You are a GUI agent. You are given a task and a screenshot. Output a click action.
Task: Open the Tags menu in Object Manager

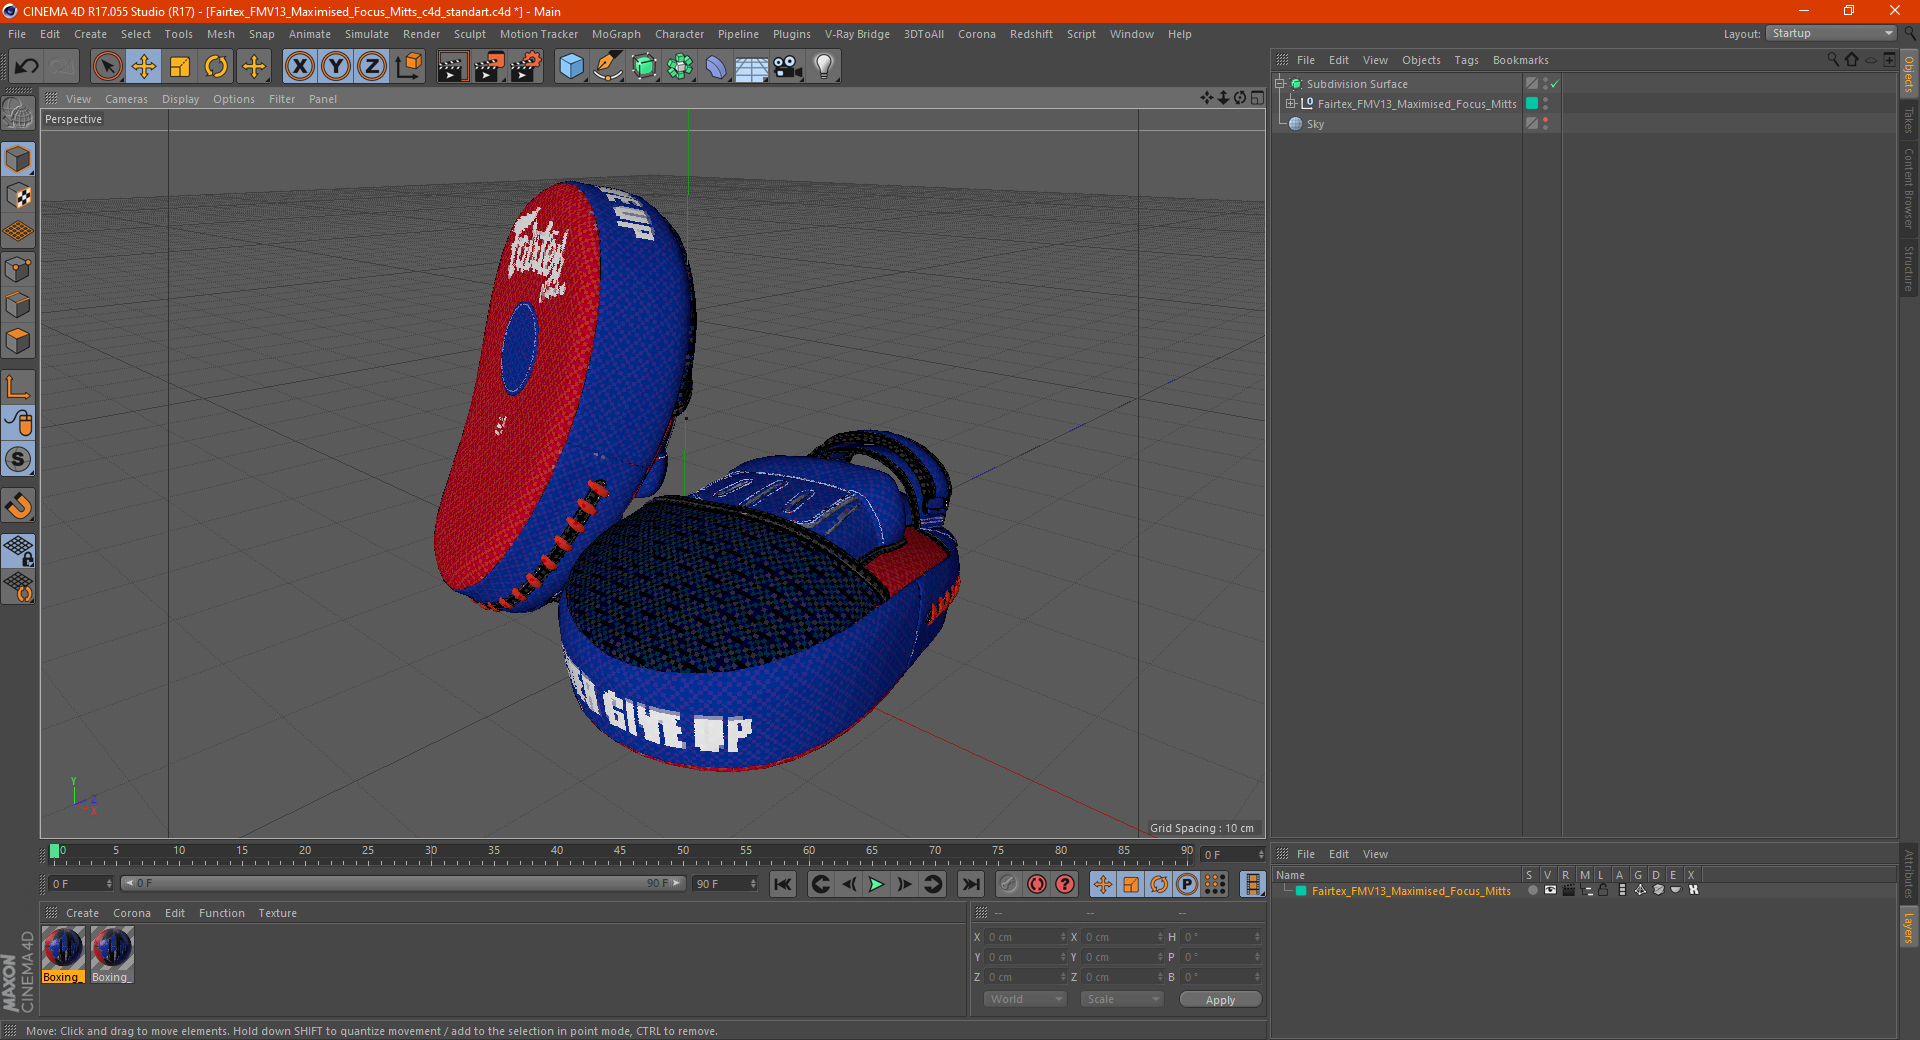click(1466, 60)
